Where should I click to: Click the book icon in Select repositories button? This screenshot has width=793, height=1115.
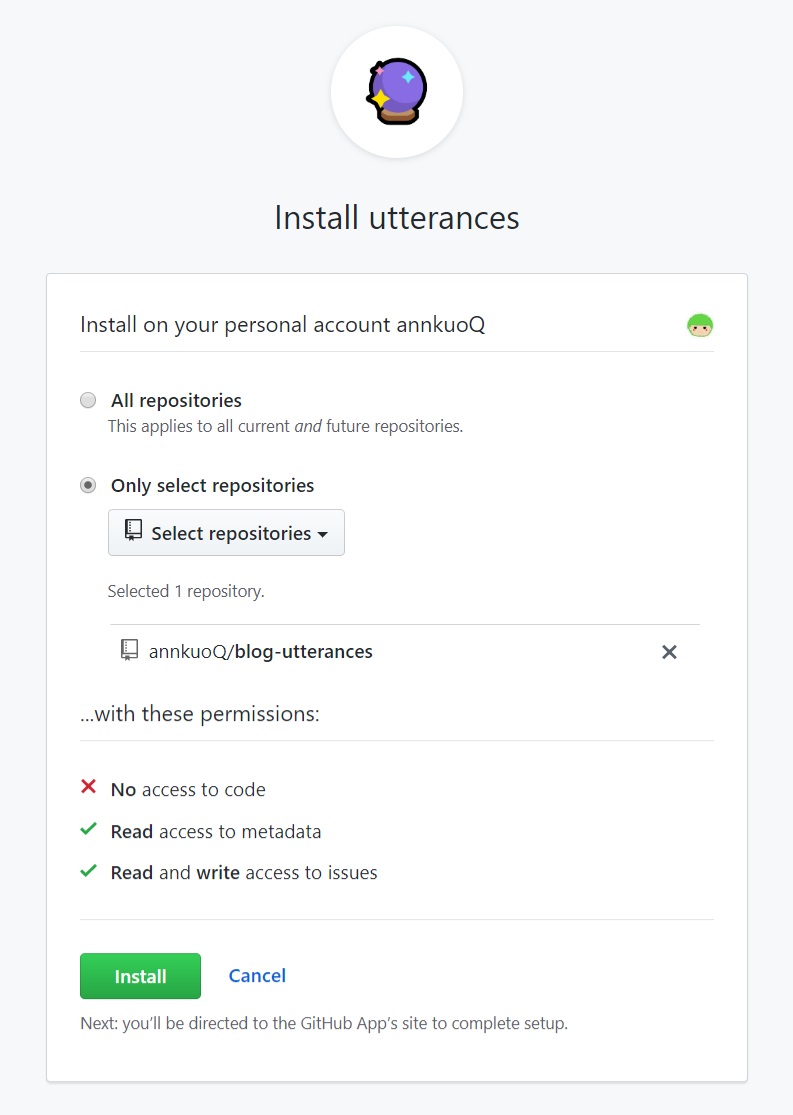coord(133,530)
